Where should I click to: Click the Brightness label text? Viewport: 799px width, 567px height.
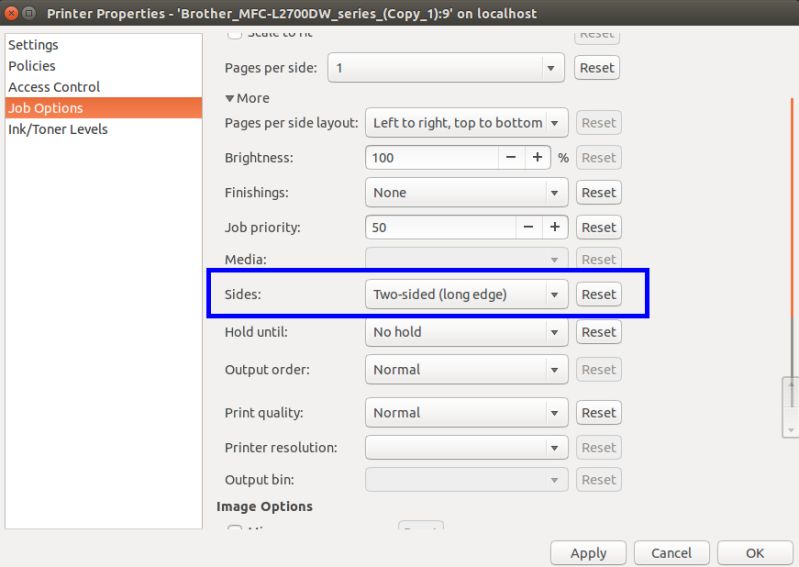(x=259, y=158)
